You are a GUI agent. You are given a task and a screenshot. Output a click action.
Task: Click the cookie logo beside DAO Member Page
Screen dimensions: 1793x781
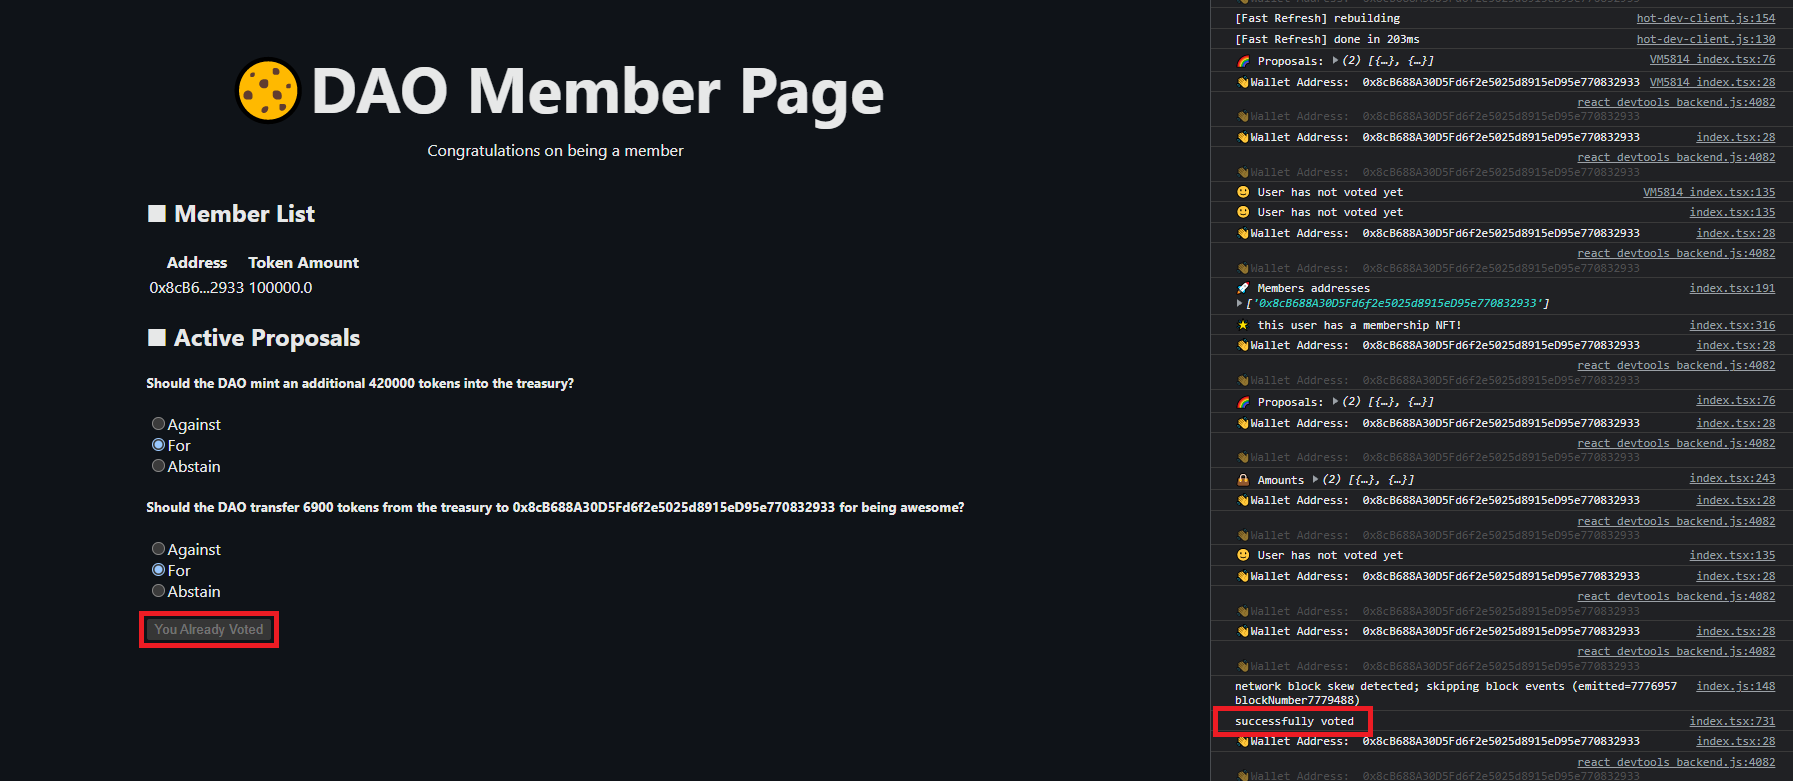click(x=268, y=91)
